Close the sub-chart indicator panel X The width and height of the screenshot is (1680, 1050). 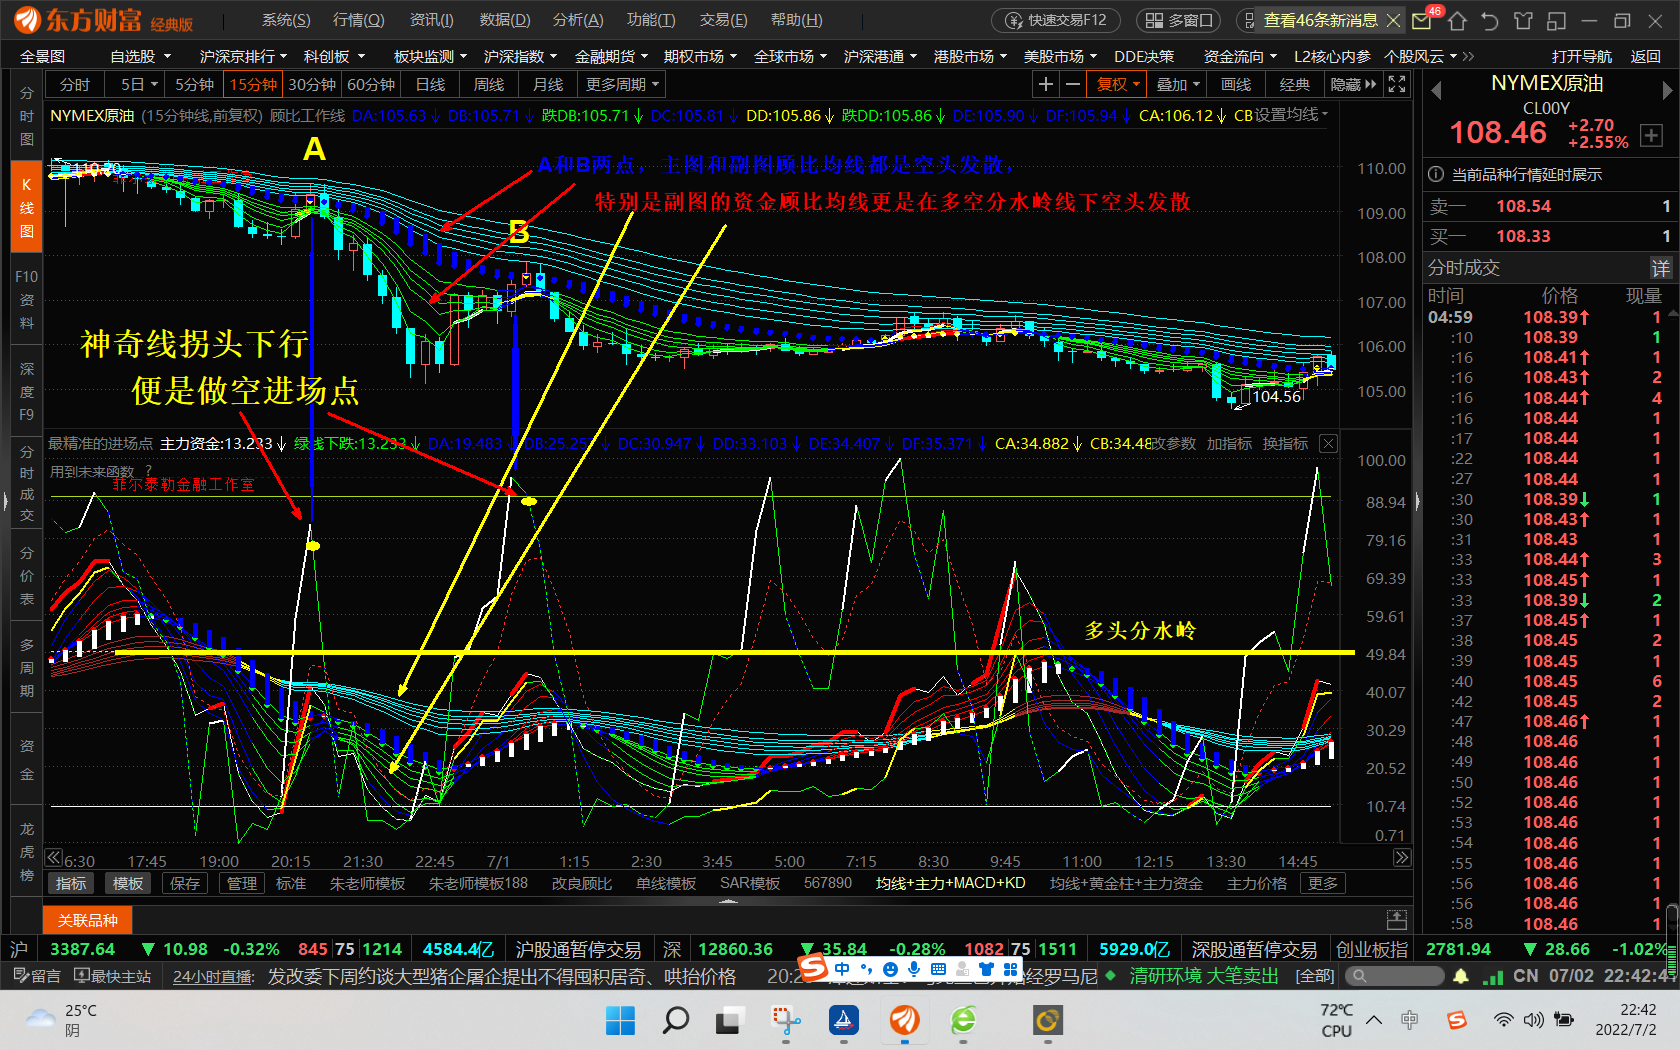coord(1328,443)
